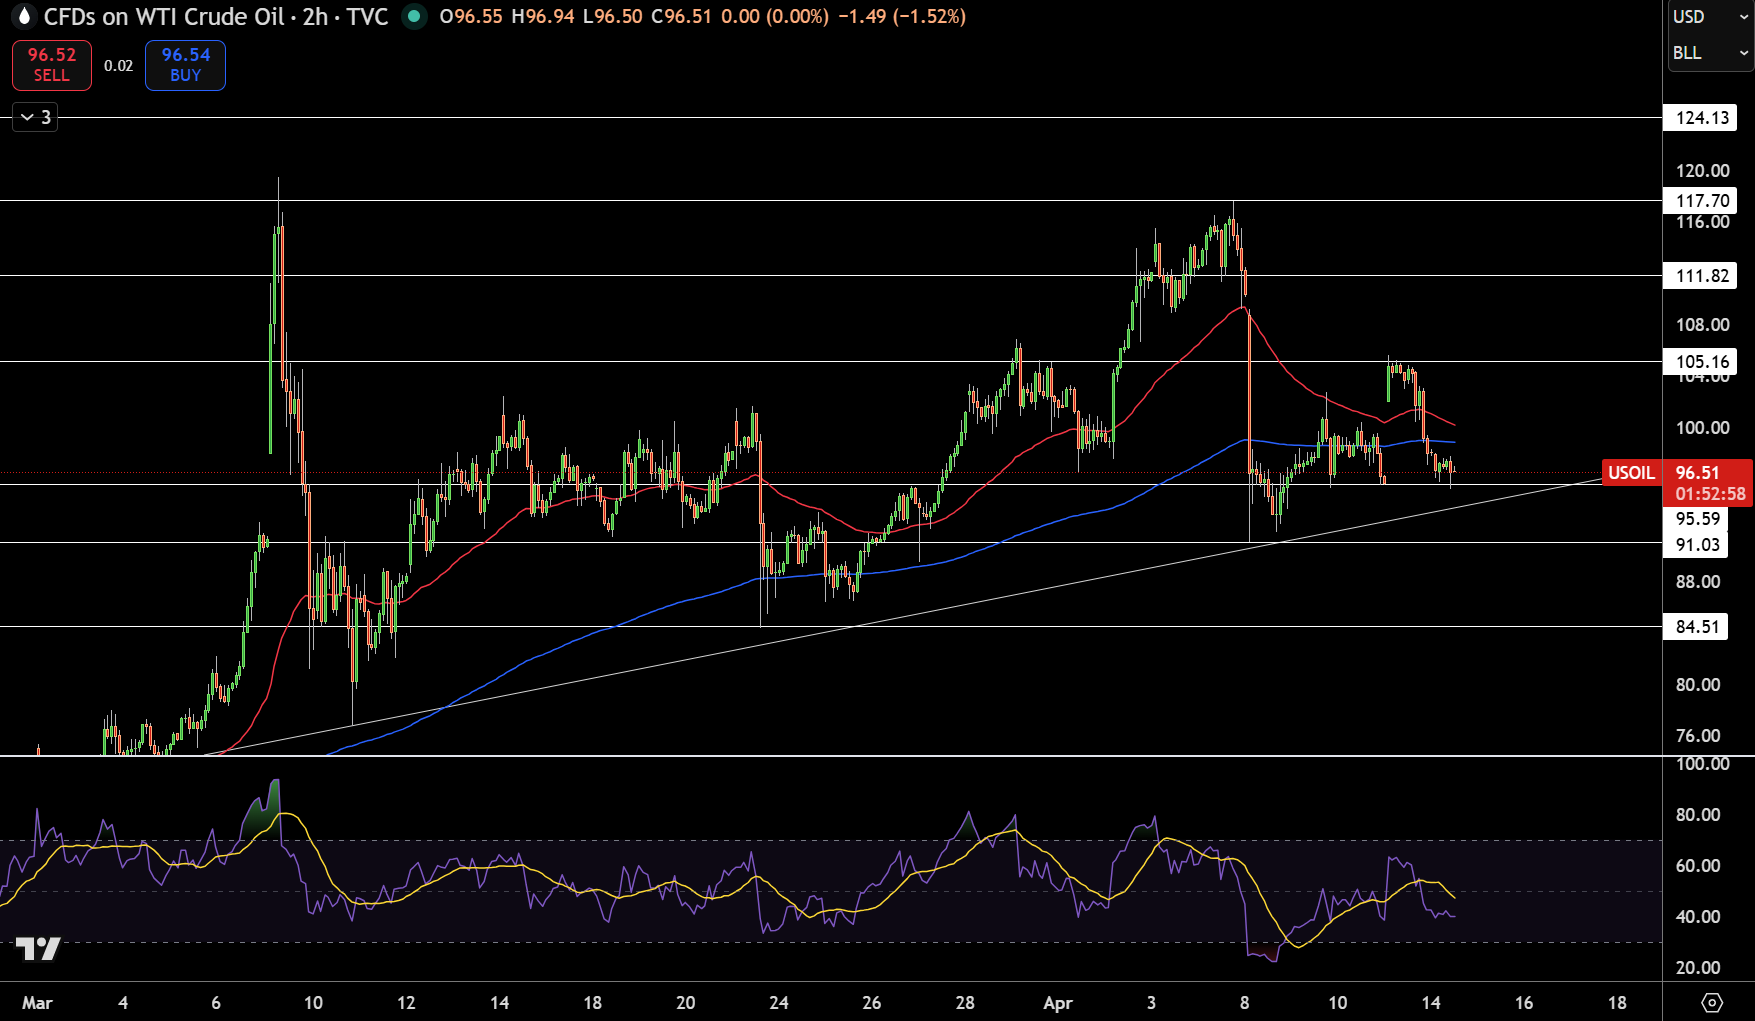Click the 0.02 spread value
Image resolution: width=1755 pixels, height=1021 pixels.
(x=118, y=66)
